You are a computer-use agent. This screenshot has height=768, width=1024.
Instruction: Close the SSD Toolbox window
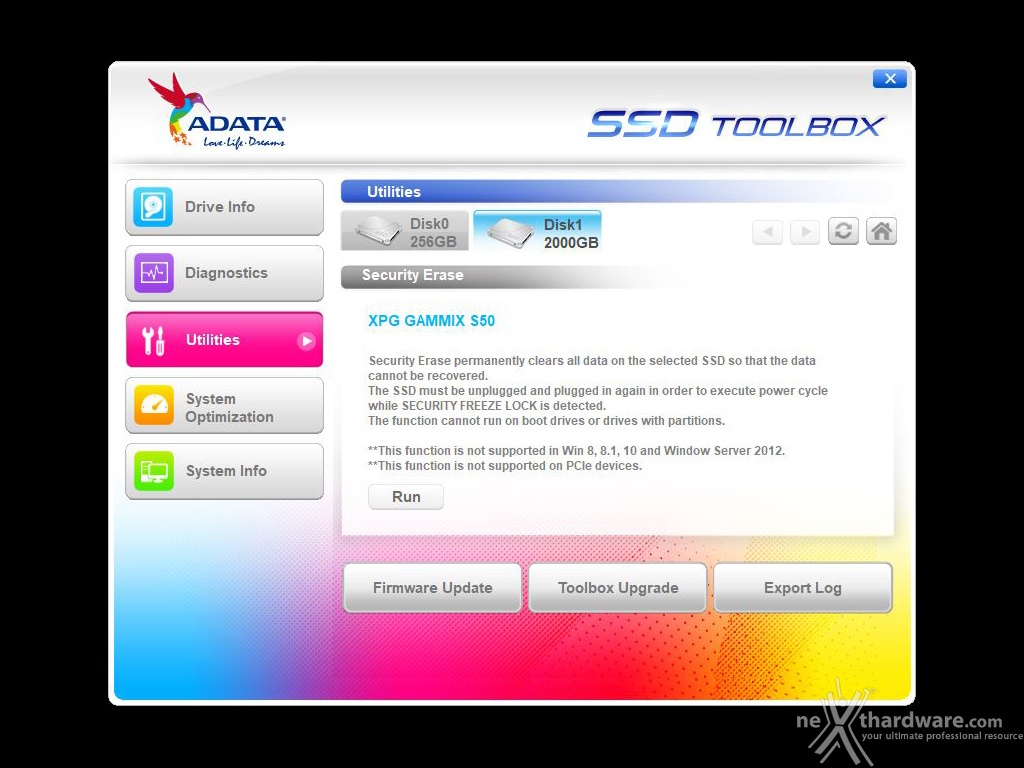click(x=889, y=79)
